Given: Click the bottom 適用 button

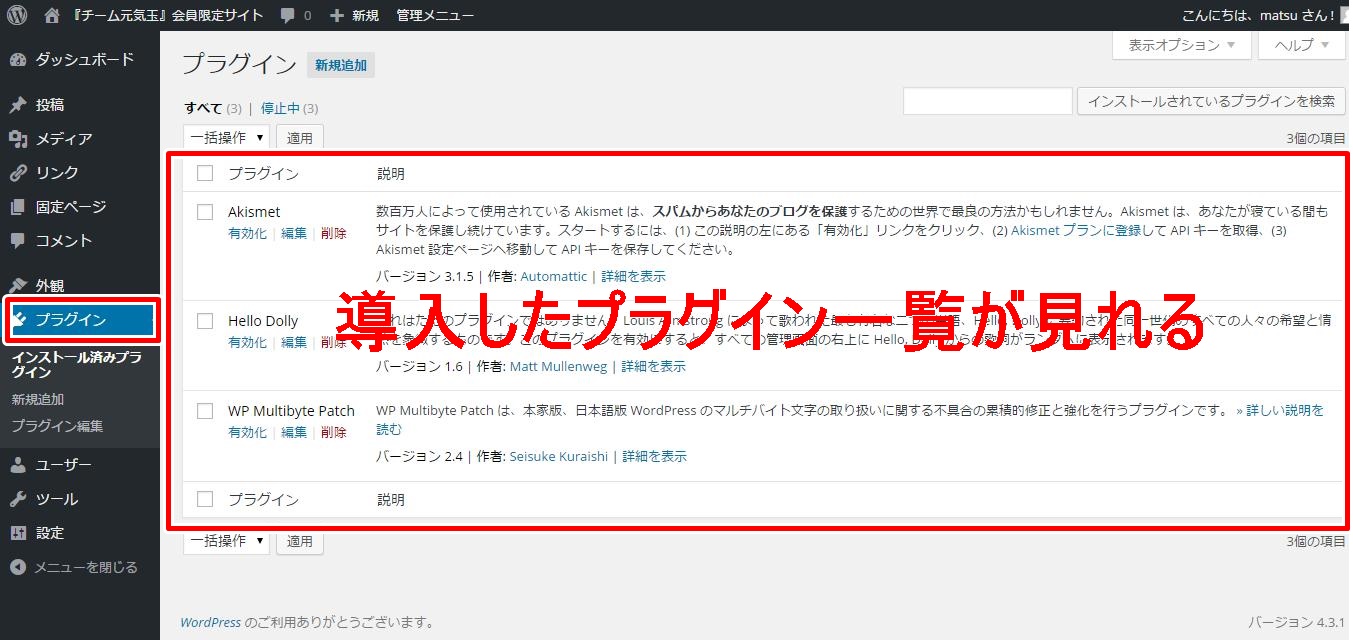Looking at the screenshot, I should pyautogui.click(x=300, y=541).
